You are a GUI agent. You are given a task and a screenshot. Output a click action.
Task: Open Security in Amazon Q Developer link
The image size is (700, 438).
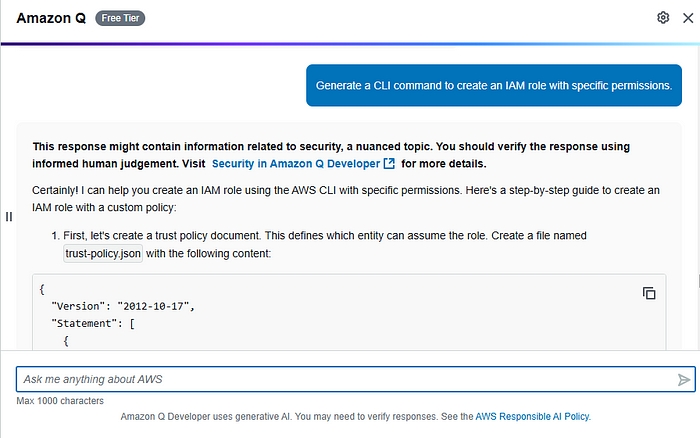[295, 163]
